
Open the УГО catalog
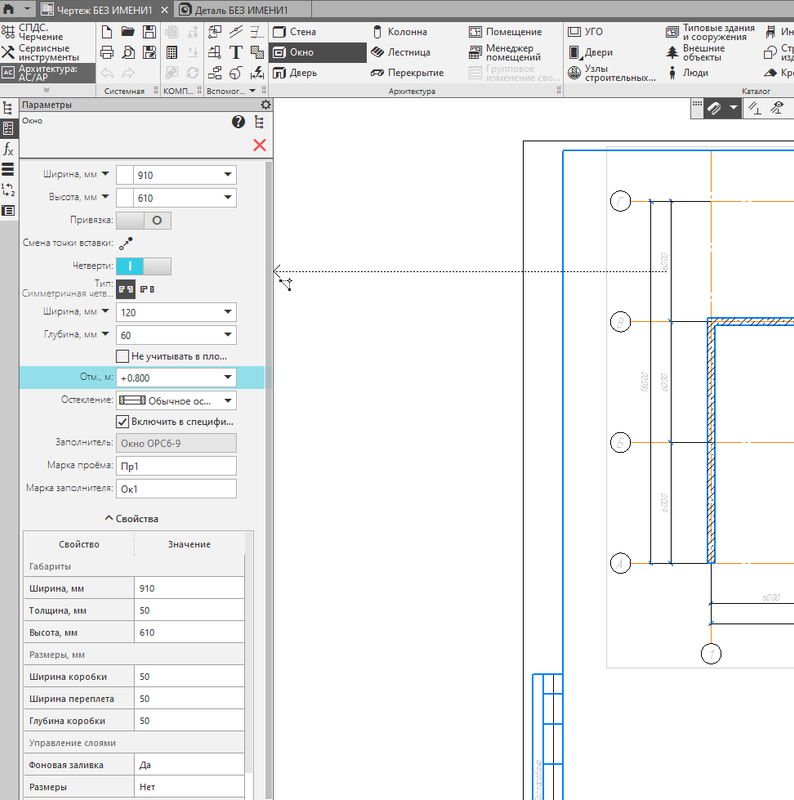(585, 32)
